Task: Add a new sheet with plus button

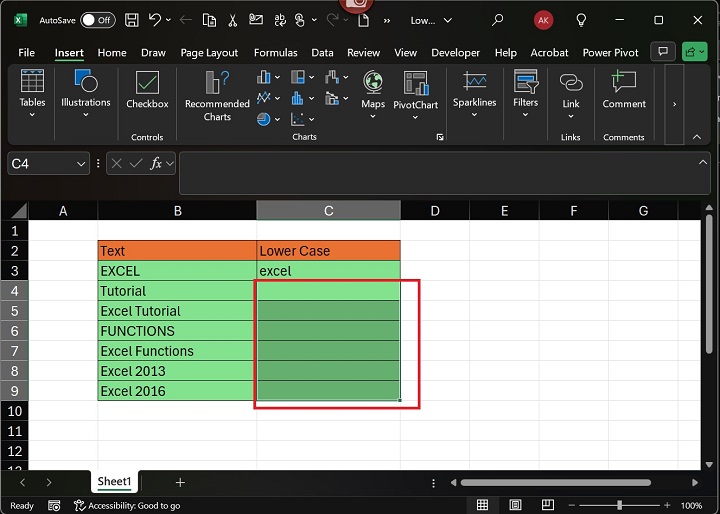Action: (180, 482)
